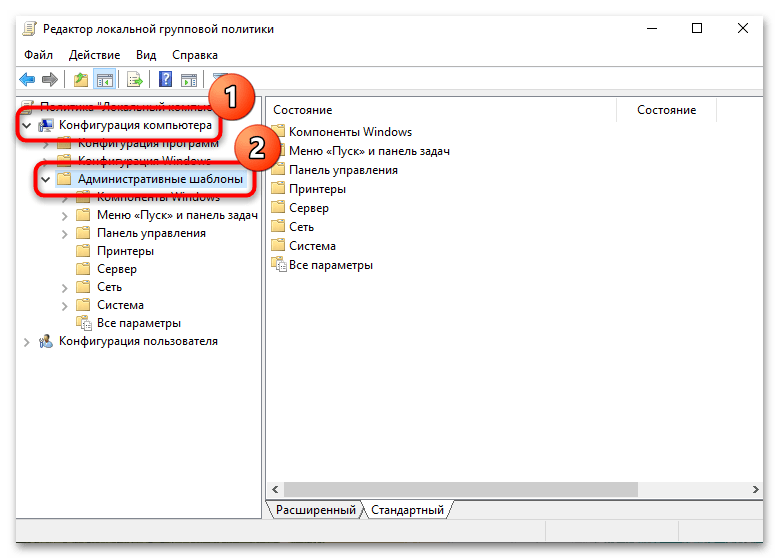
Task: Select Система in the tree
Action: pos(120,305)
